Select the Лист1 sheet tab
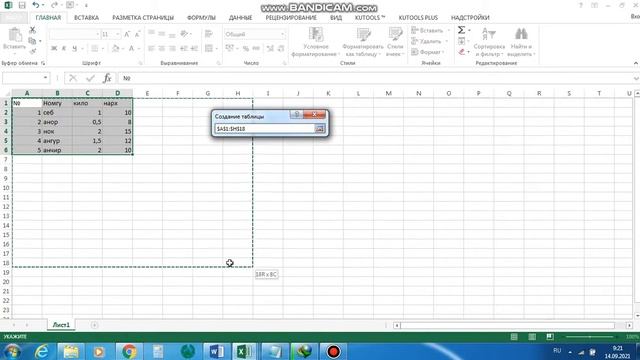This screenshot has height=360, width=640. [61, 325]
